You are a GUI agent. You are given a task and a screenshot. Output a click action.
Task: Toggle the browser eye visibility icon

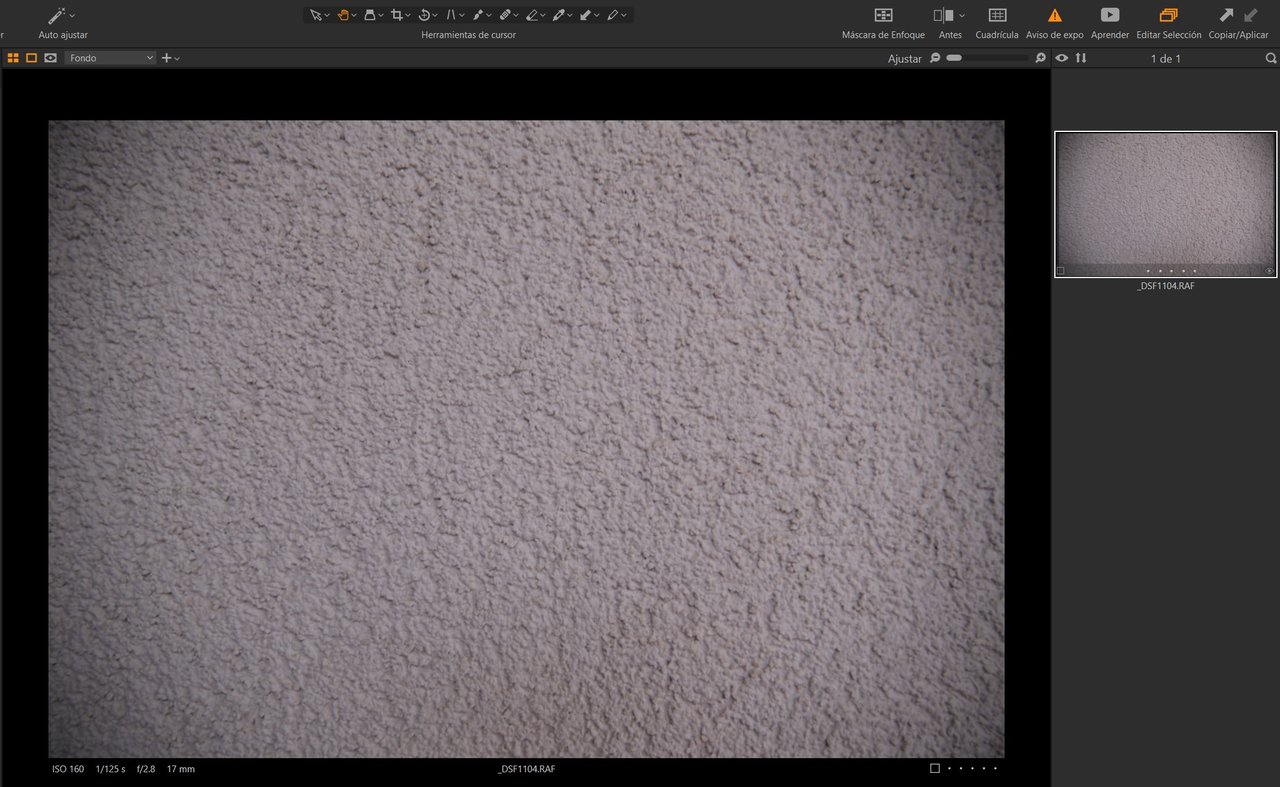coord(1062,58)
